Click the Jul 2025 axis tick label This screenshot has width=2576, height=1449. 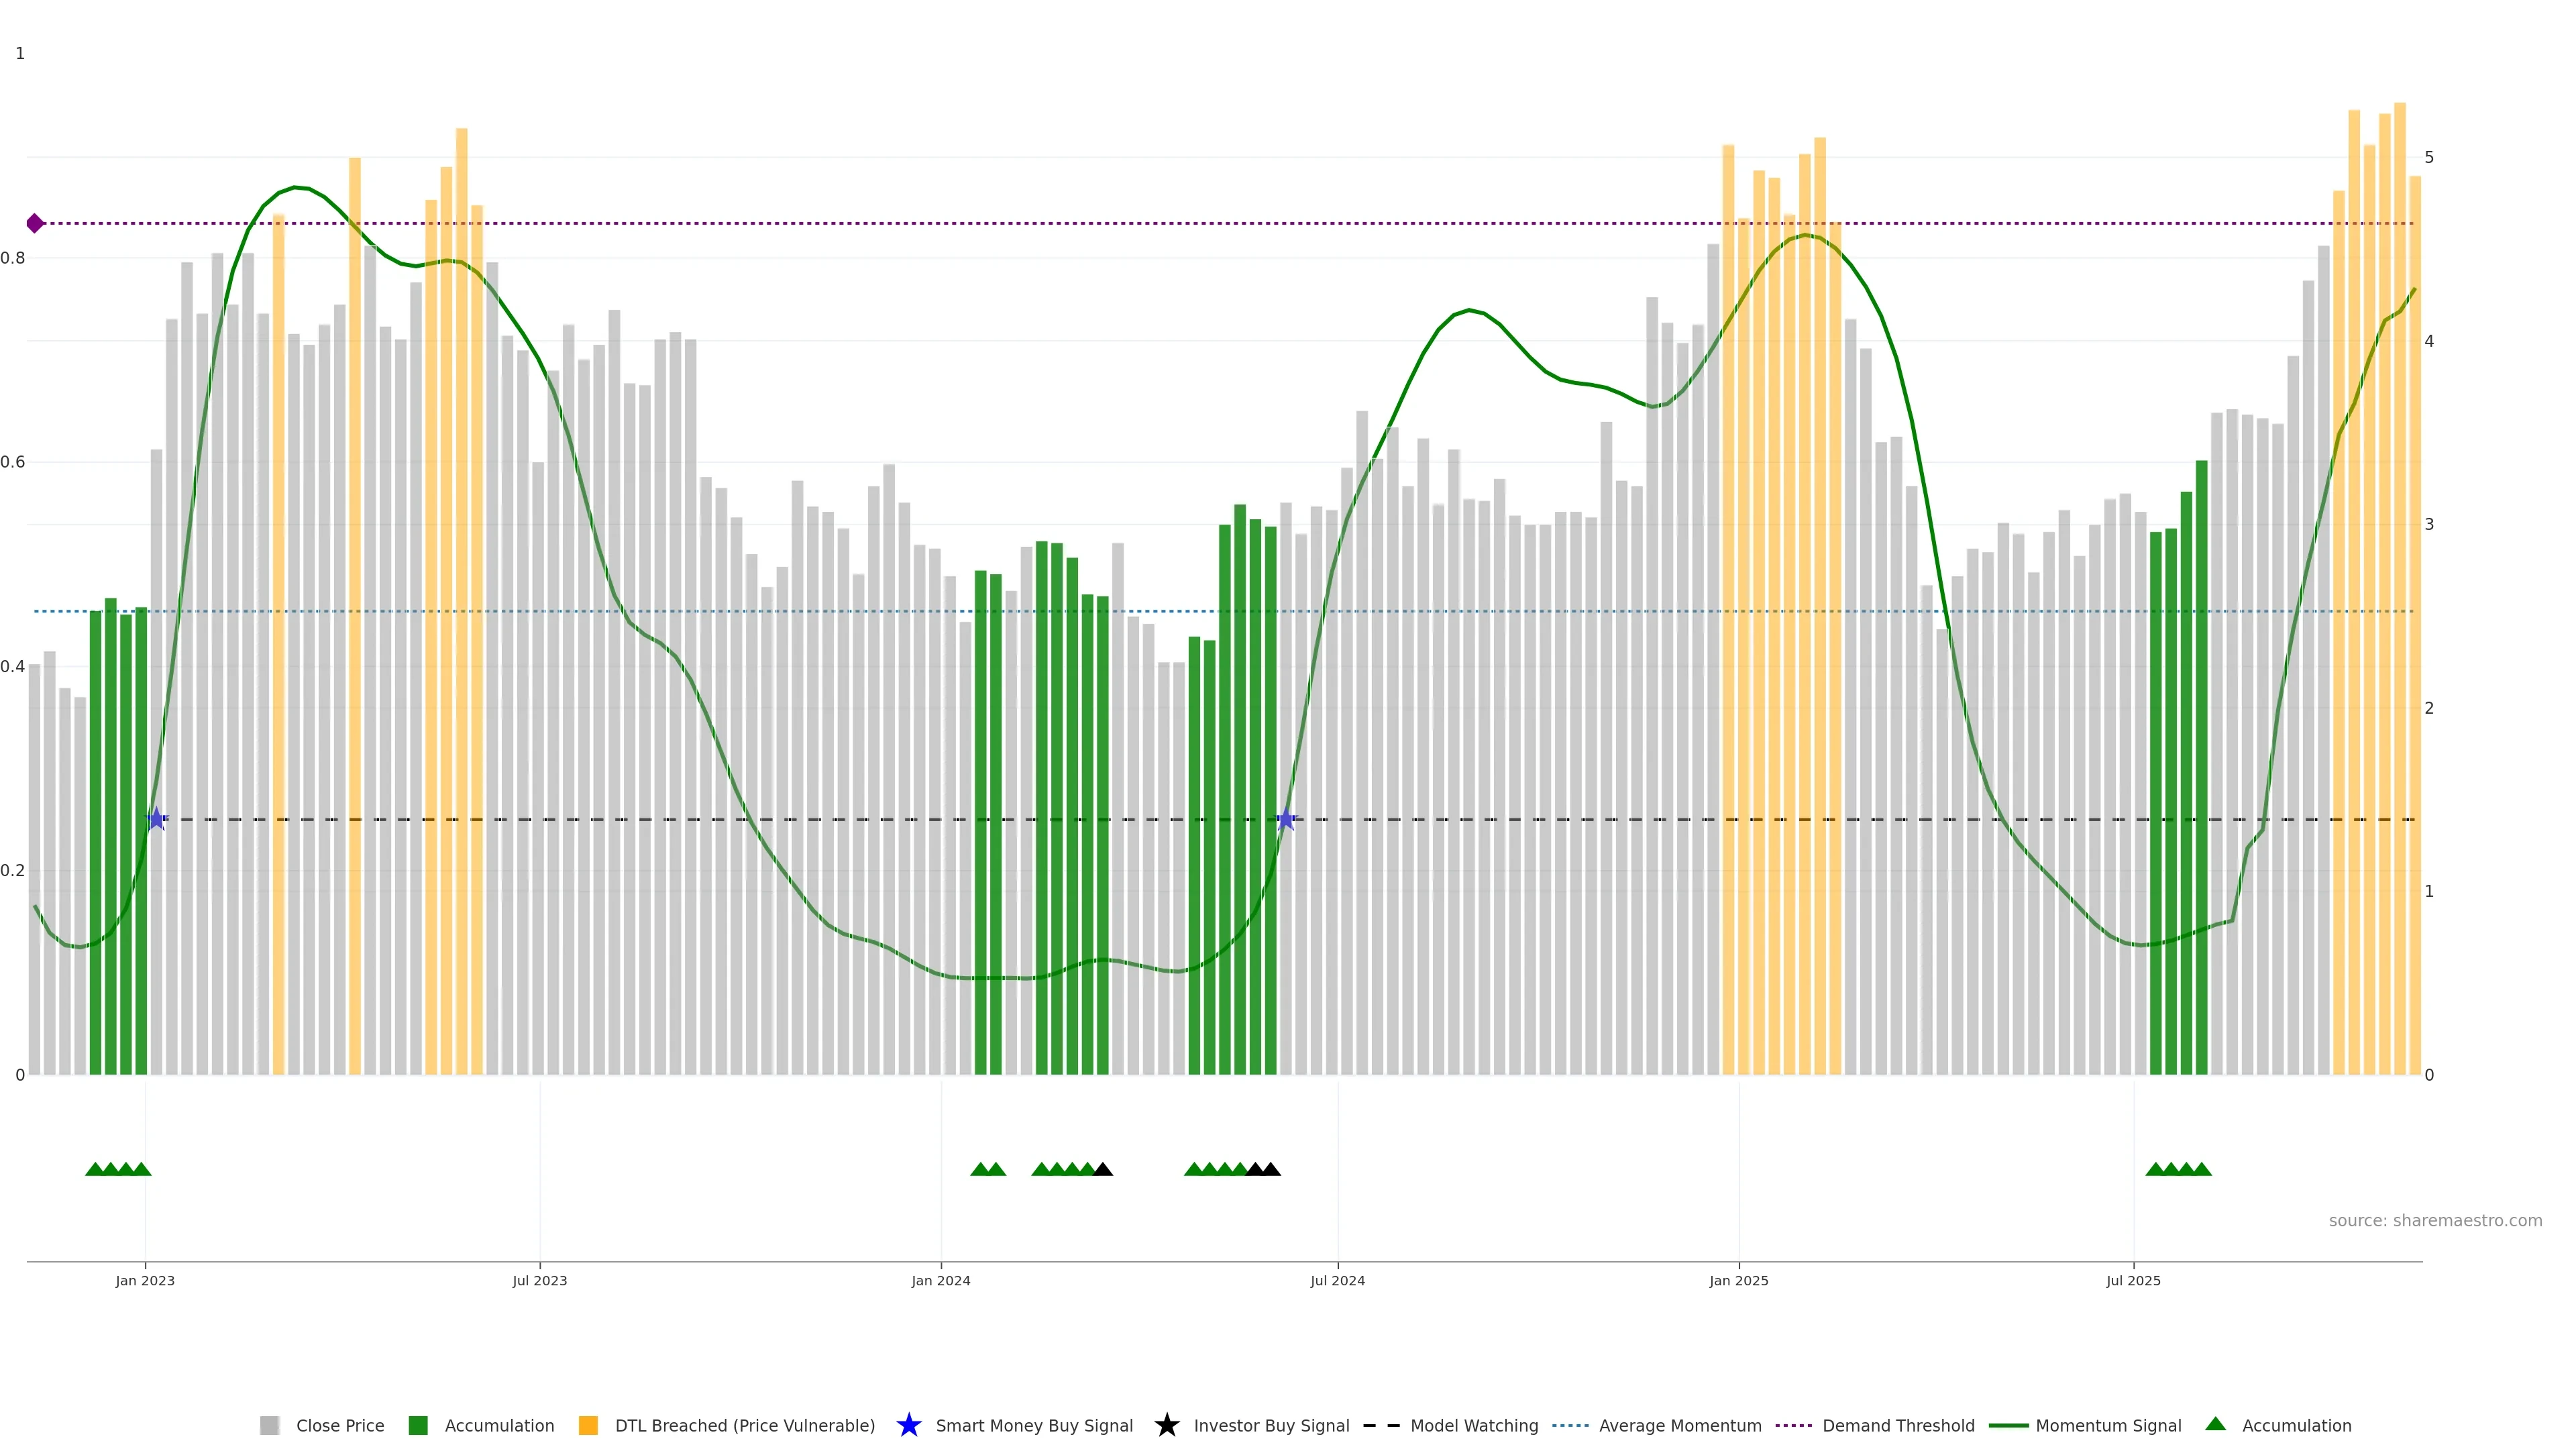[2133, 1280]
